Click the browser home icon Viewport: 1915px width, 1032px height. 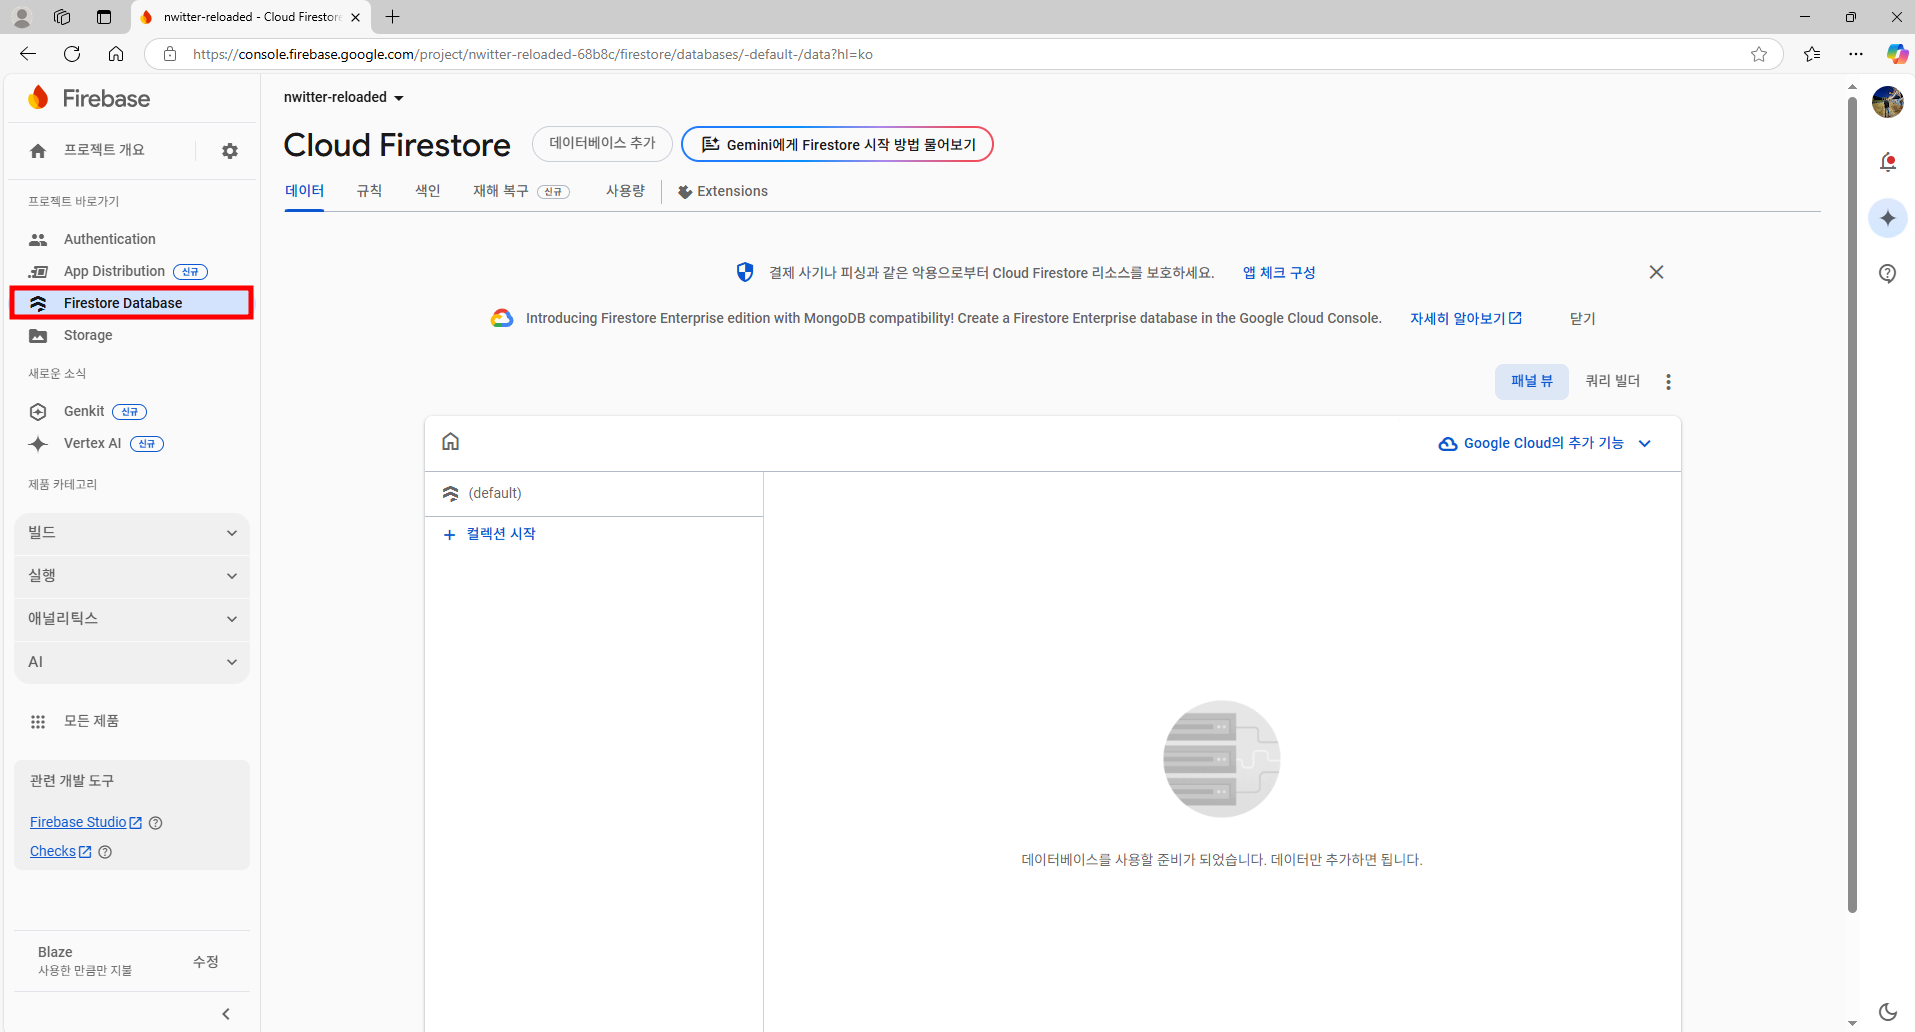pyautogui.click(x=116, y=54)
